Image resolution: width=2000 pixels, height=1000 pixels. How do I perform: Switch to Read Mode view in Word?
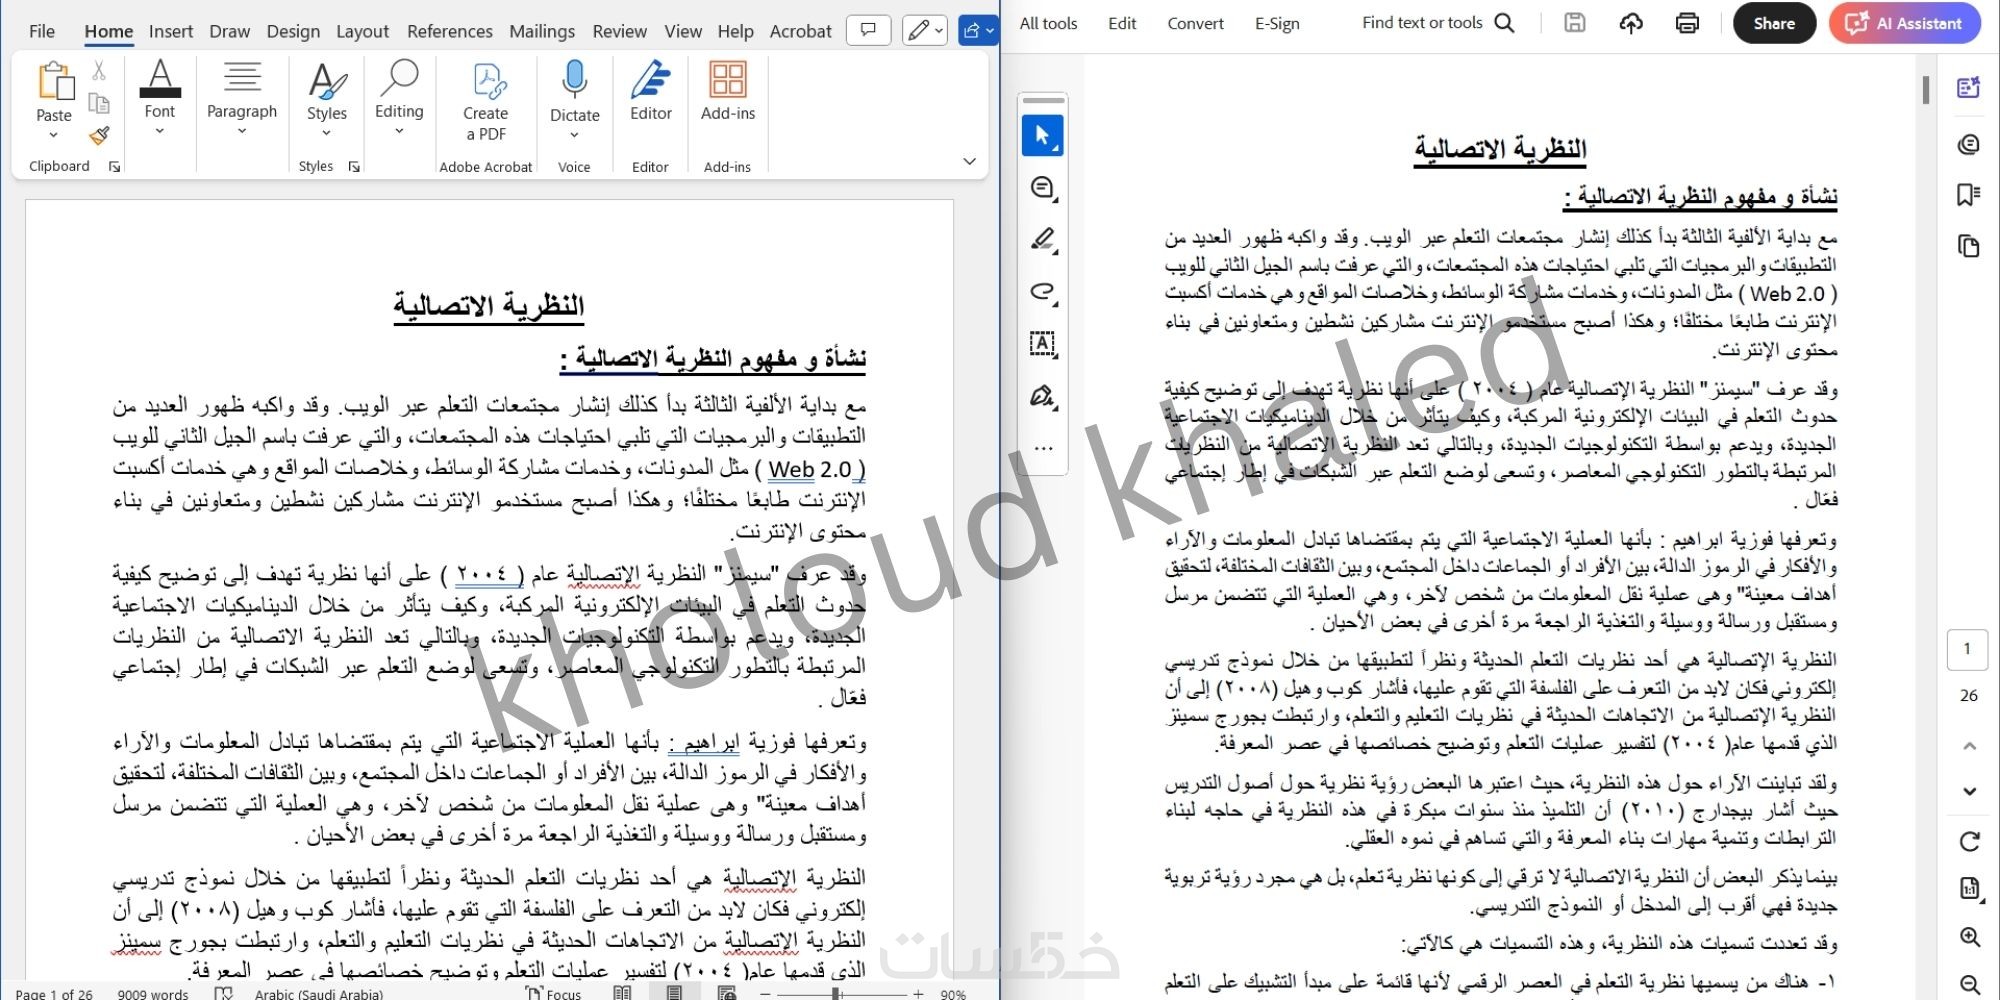click(622, 993)
